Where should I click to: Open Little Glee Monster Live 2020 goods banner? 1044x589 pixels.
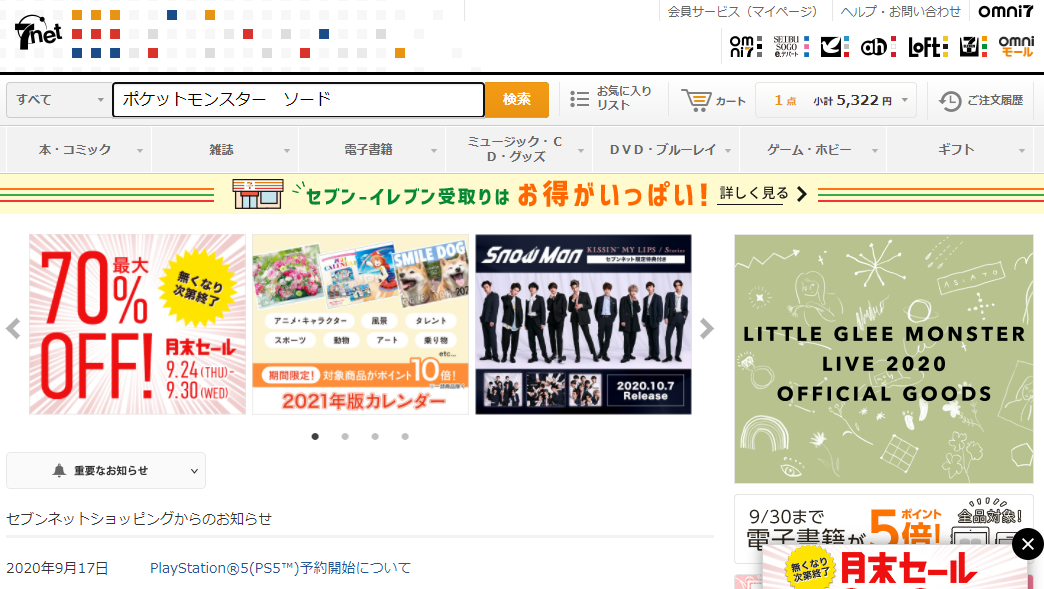pos(884,359)
